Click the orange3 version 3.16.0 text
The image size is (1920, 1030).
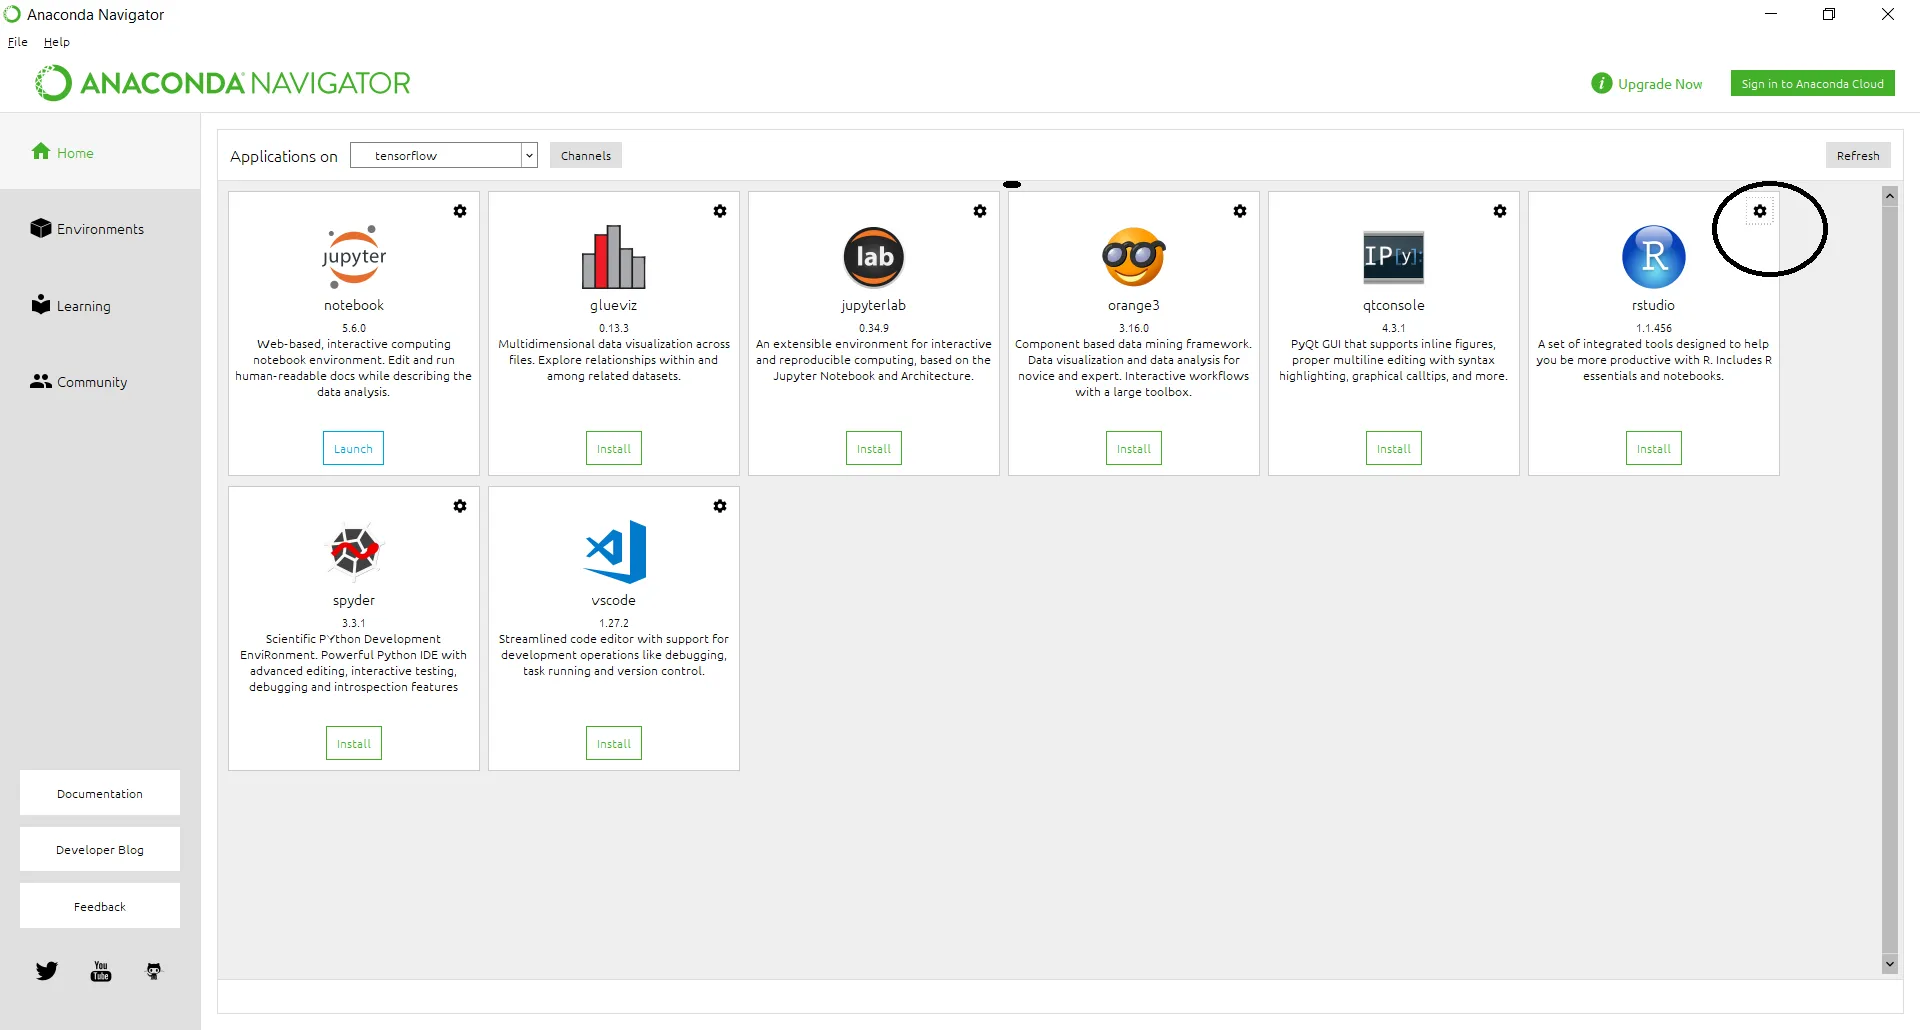[x=1134, y=328]
